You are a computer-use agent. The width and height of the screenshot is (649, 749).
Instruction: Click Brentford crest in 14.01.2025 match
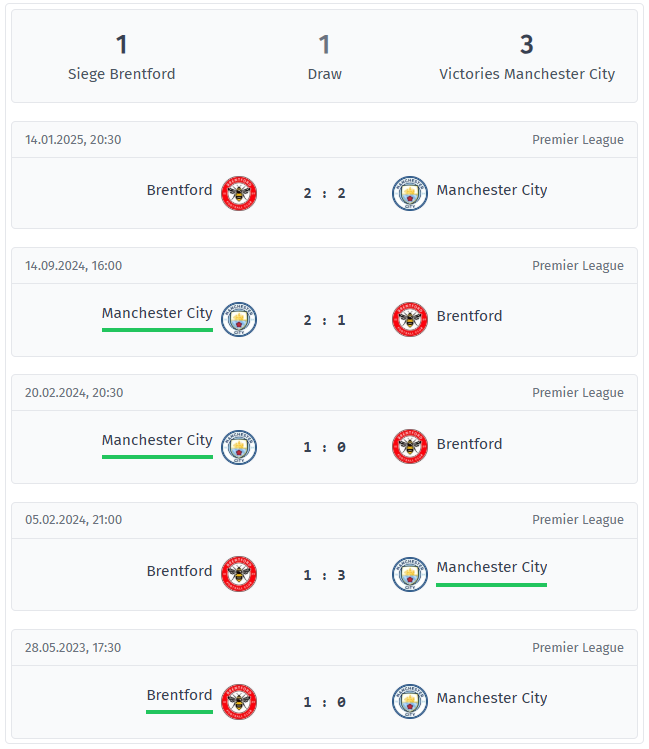[x=239, y=192]
